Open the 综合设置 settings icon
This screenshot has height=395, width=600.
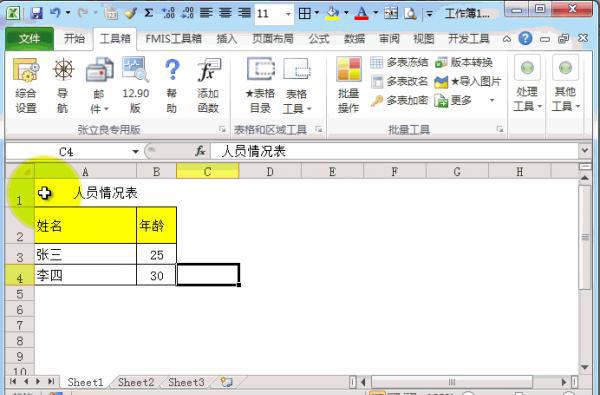point(26,70)
